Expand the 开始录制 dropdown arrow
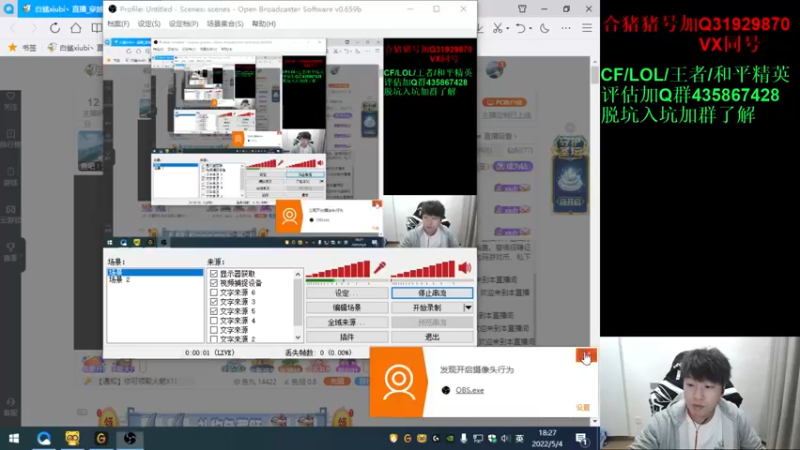The height and width of the screenshot is (450, 800). [x=468, y=308]
